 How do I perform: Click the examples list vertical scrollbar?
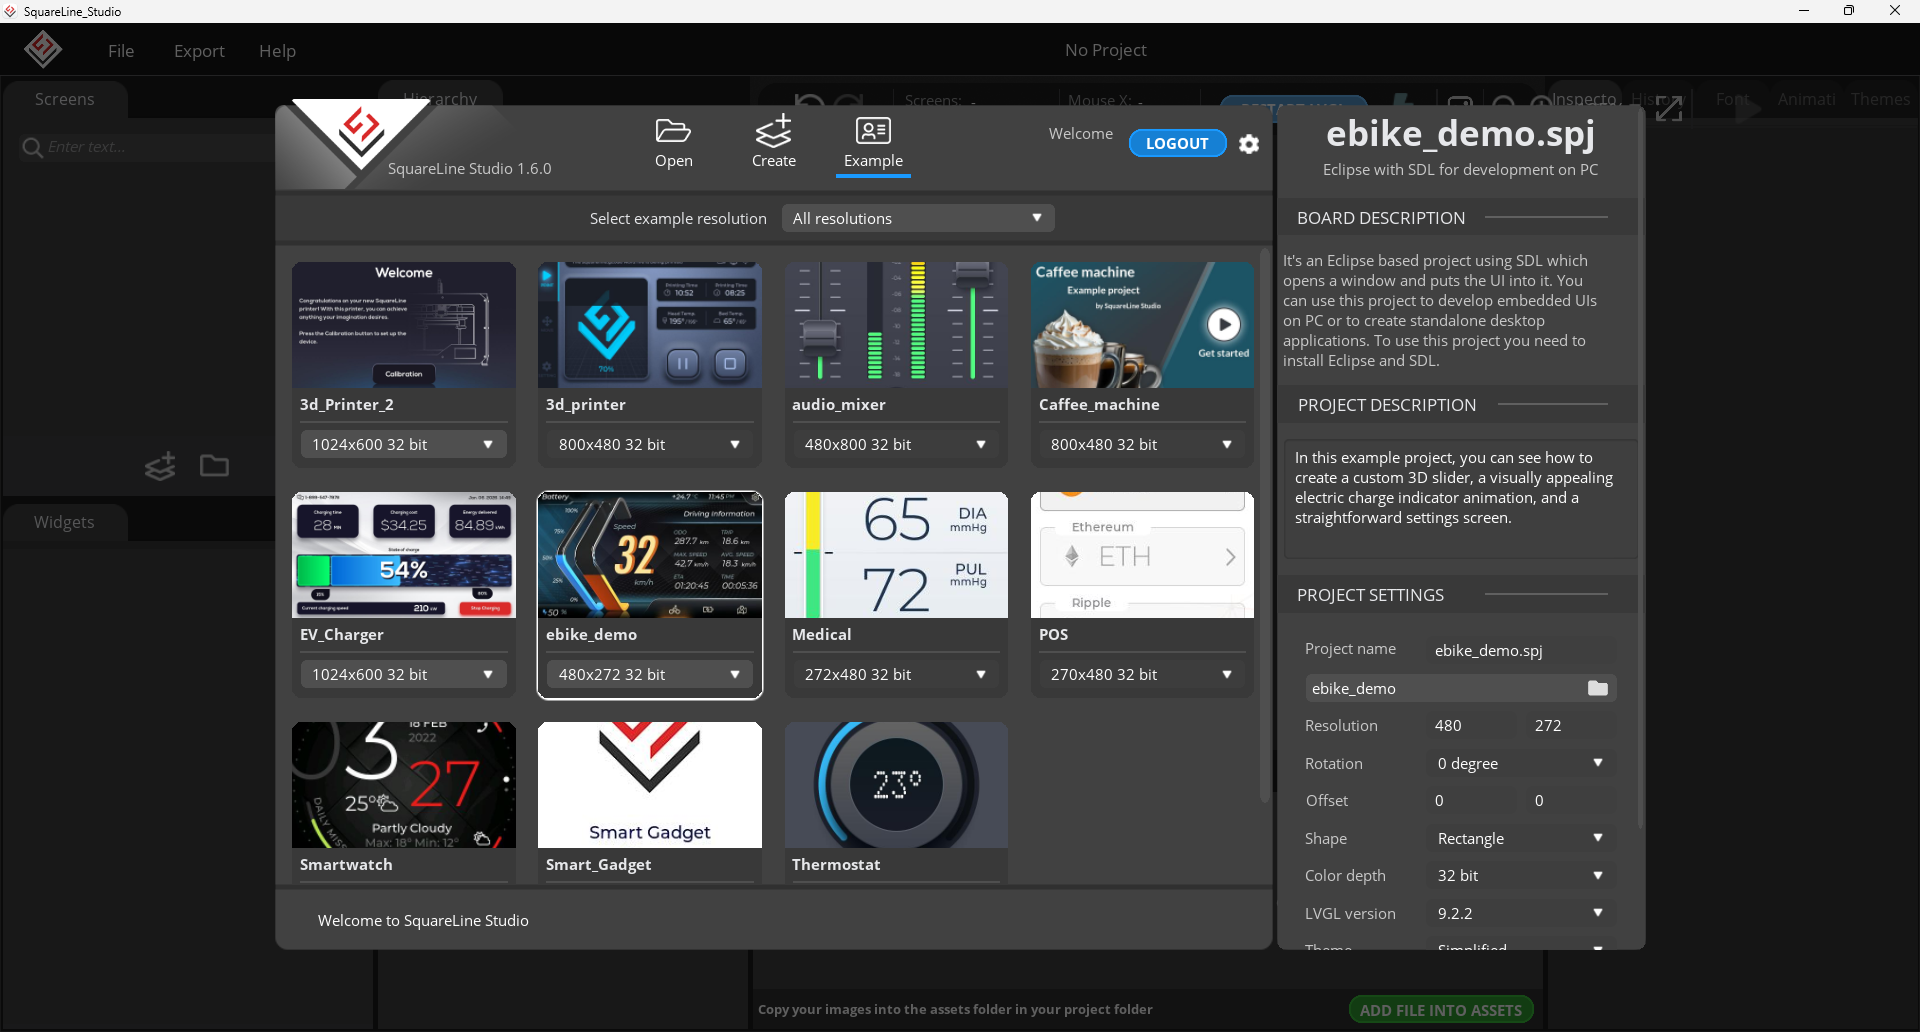1265,525
